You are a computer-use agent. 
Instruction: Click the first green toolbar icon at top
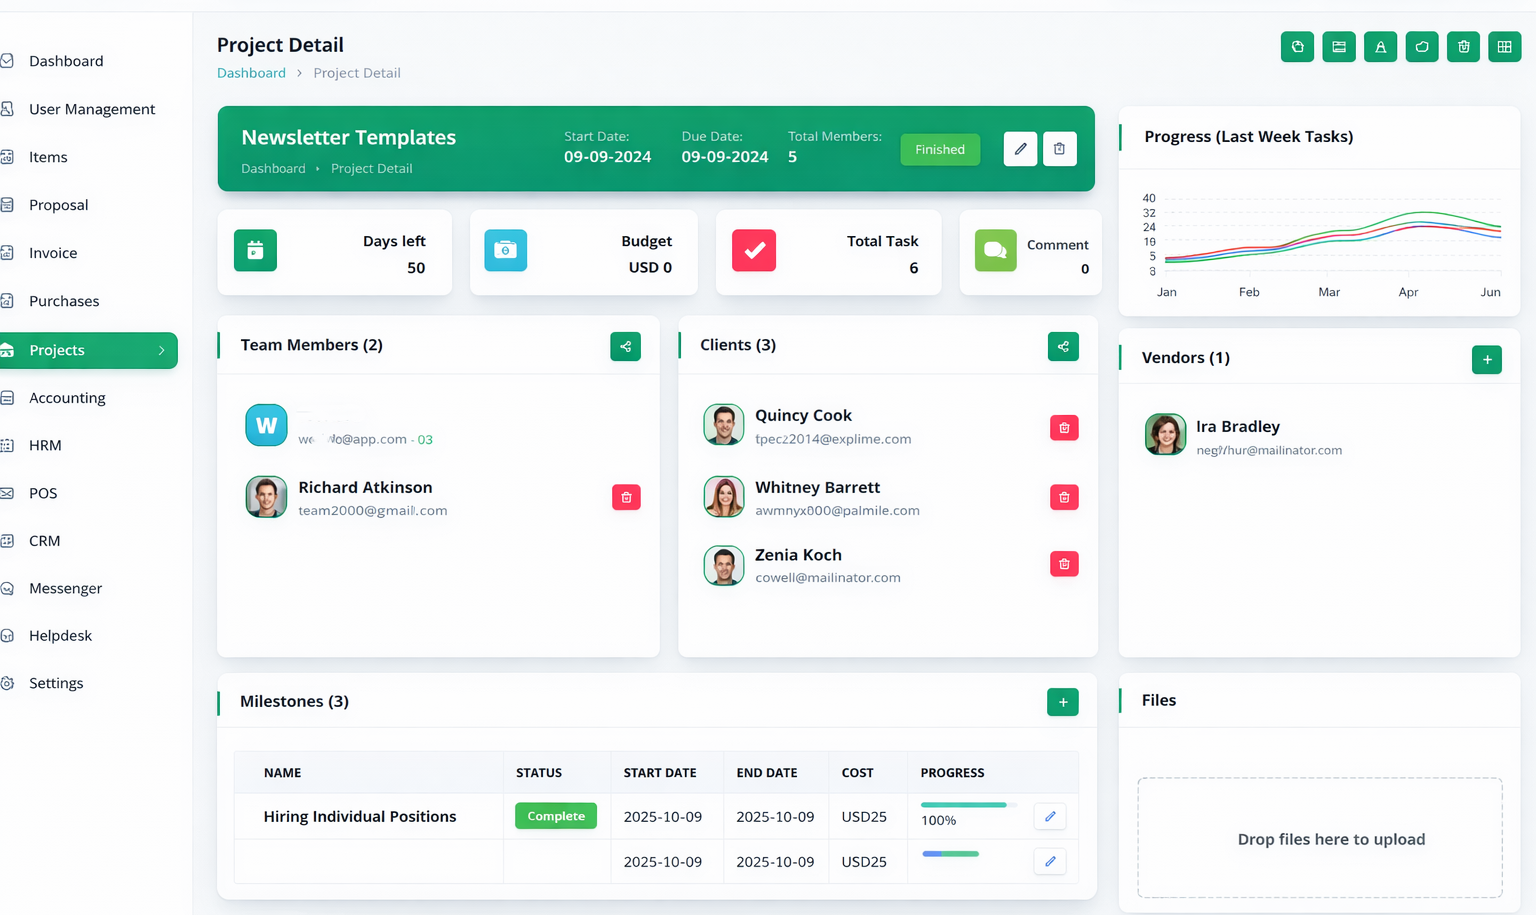1297,47
